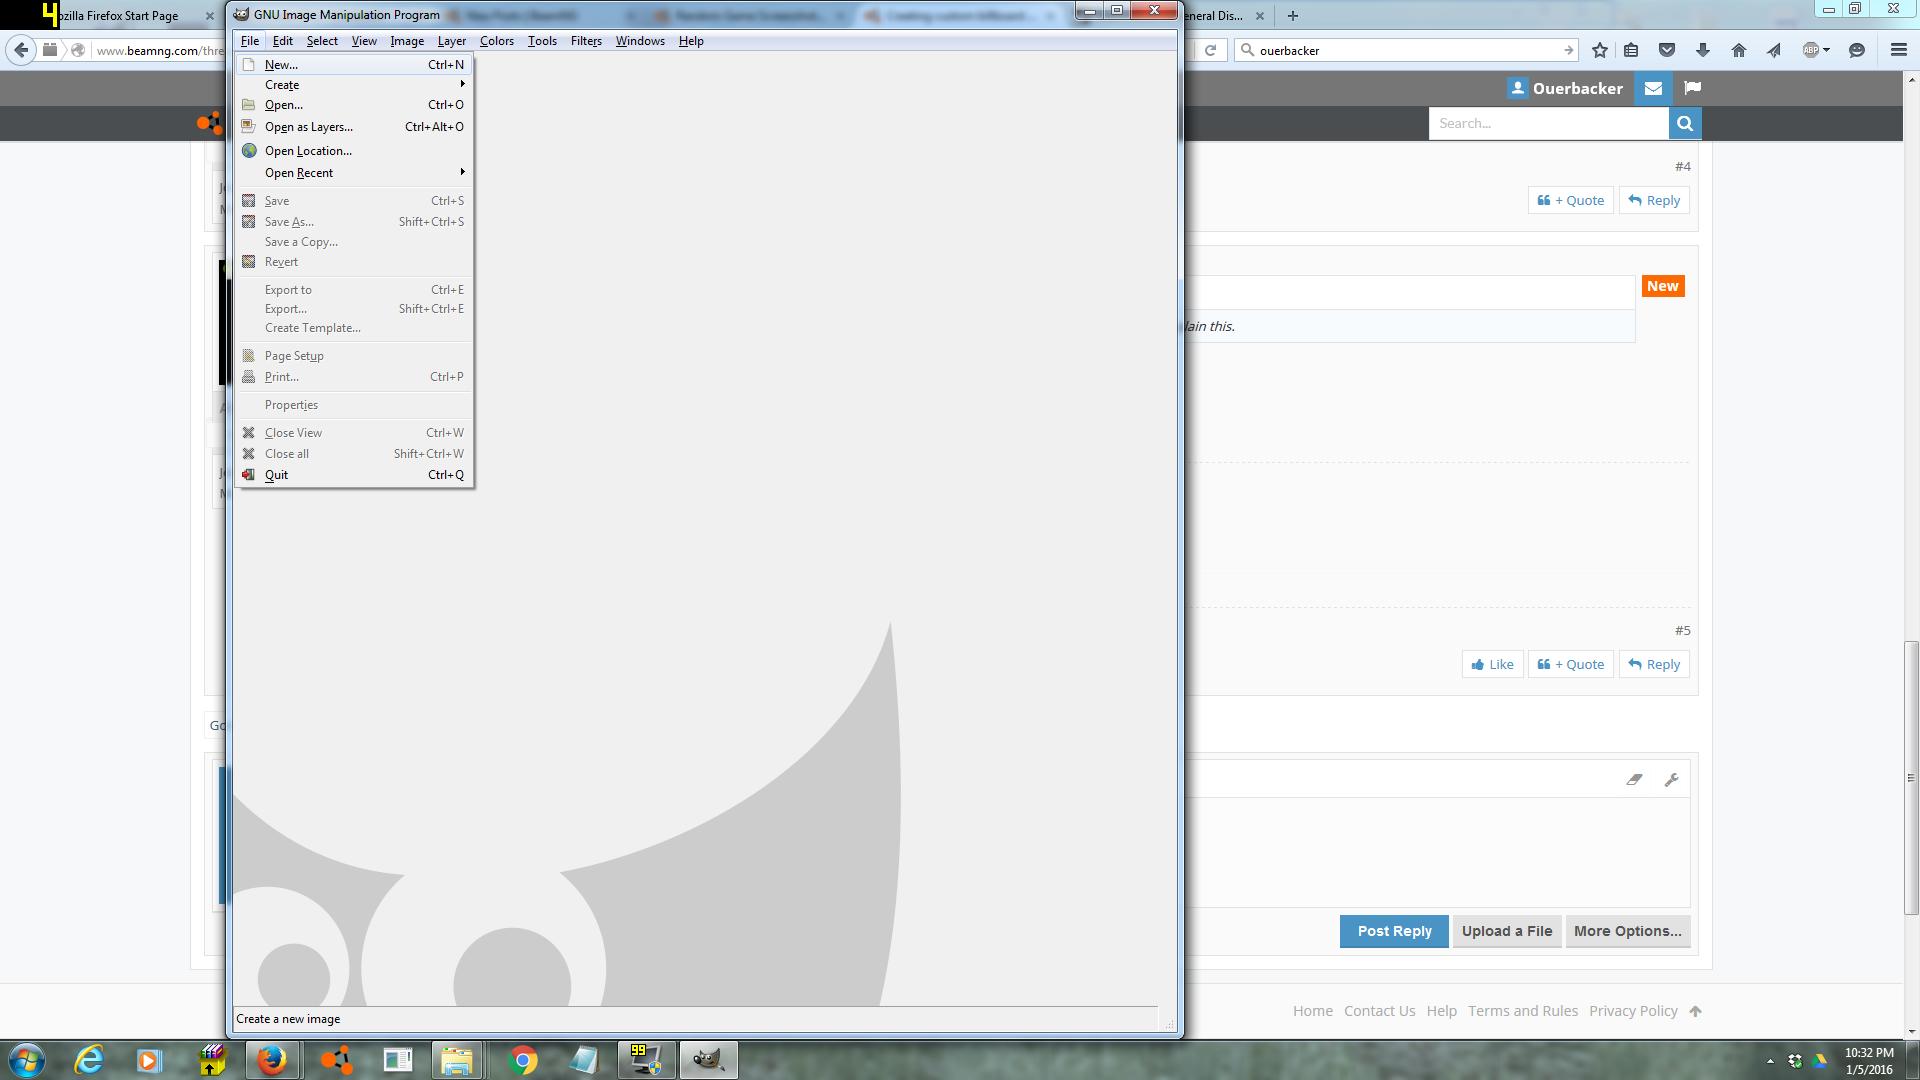Click the forum search magnifier button
Image resolution: width=1920 pixels, height=1080 pixels.
(x=1685, y=123)
